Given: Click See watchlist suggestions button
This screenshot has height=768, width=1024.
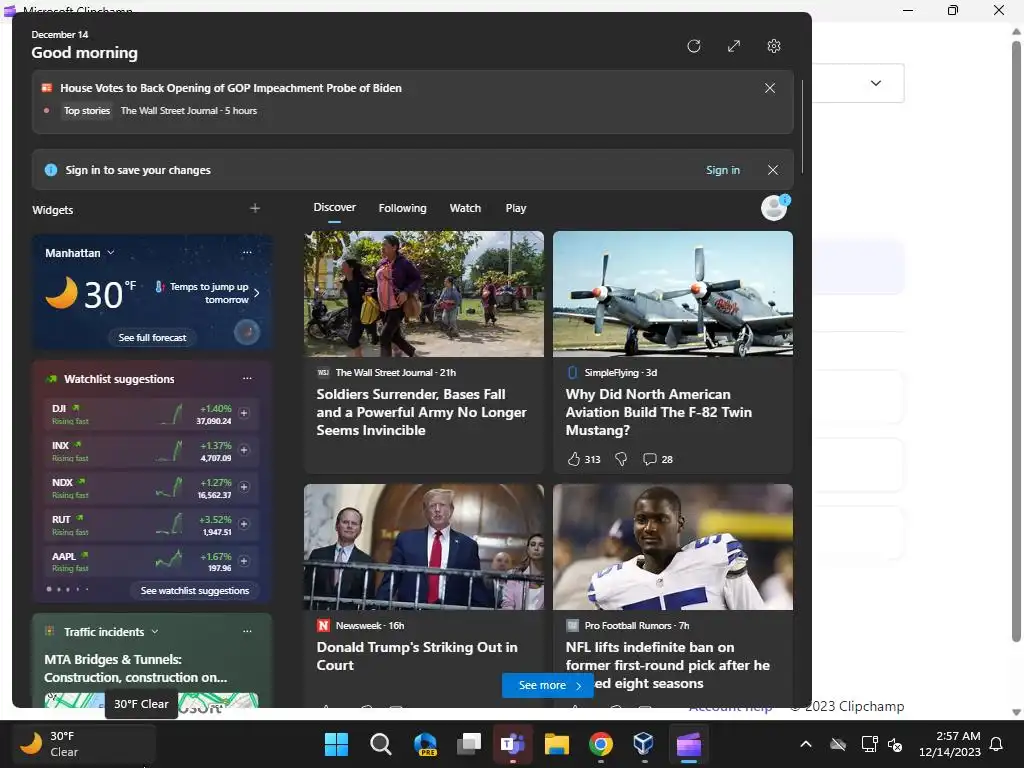Looking at the screenshot, I should (195, 590).
